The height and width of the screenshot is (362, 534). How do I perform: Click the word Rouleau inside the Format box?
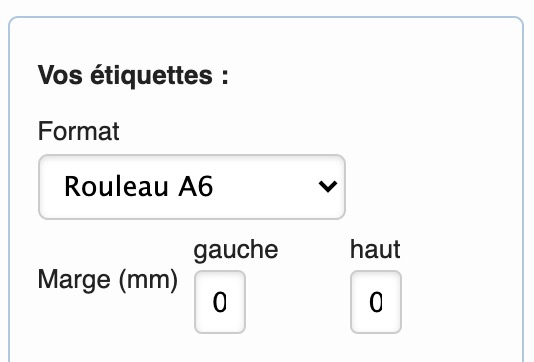tap(116, 187)
